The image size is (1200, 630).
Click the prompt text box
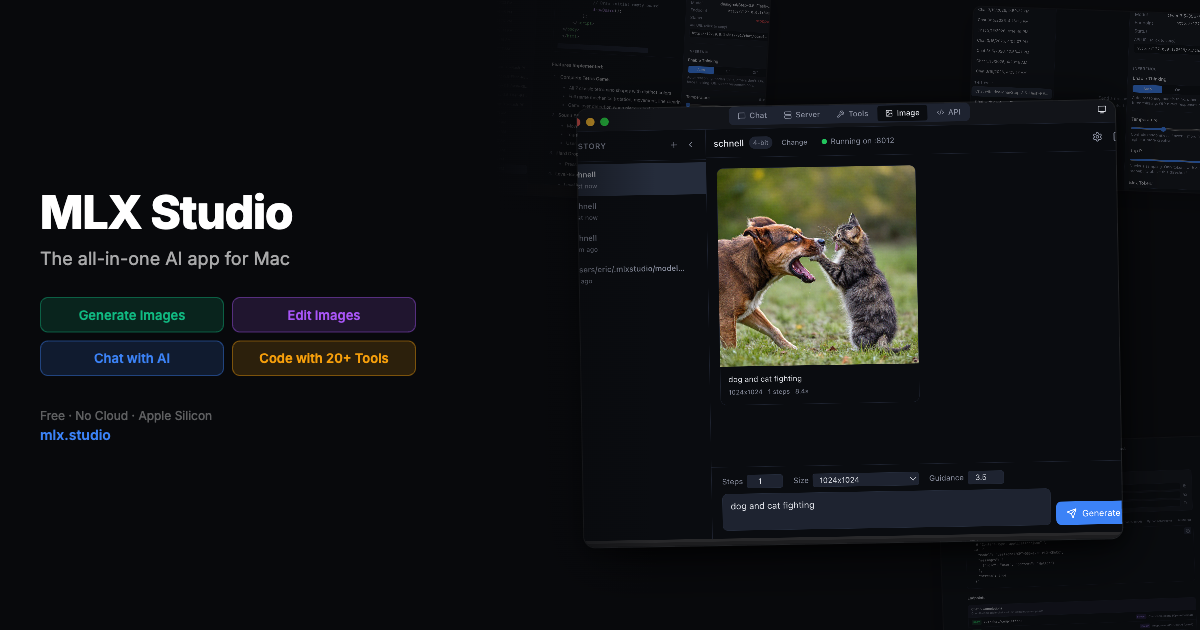tap(886, 509)
